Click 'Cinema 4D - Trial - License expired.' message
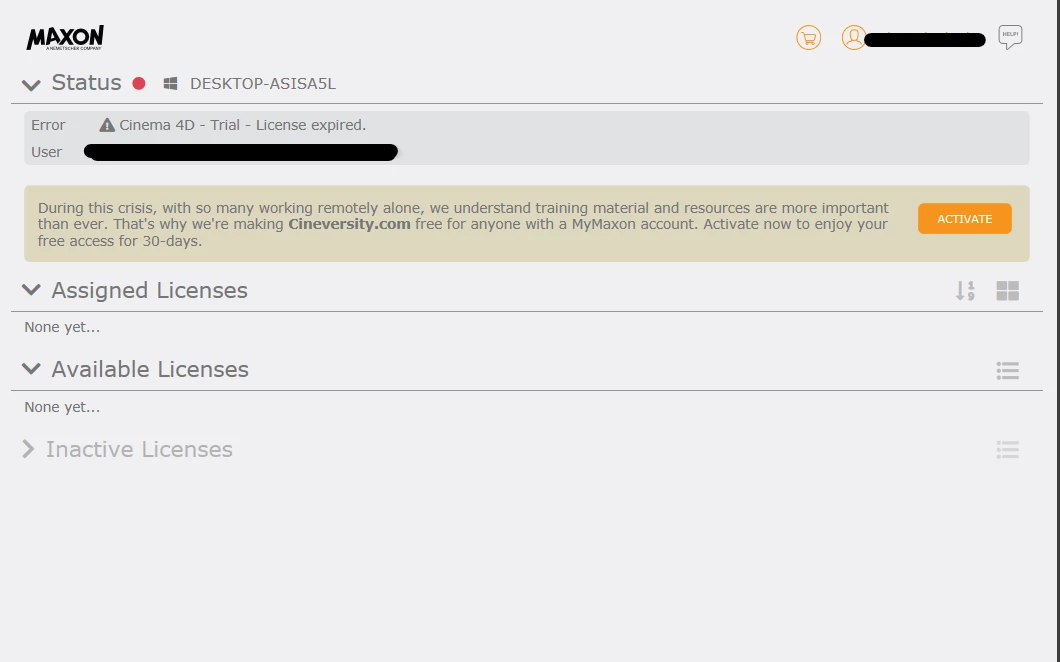 click(x=243, y=125)
